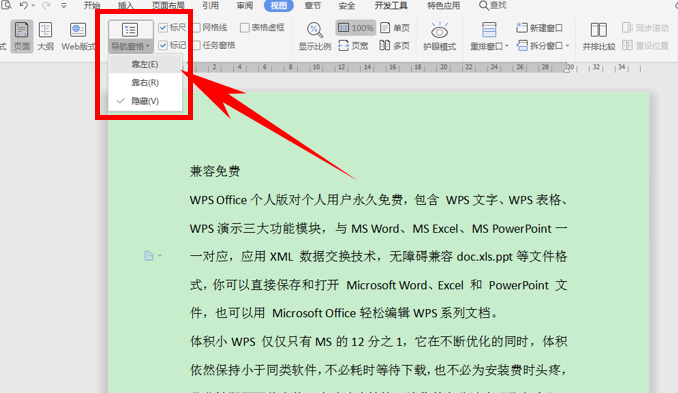Open the Developer Tools (开发工具) tab
Image resolution: width=678 pixels, height=393 pixels.
[391, 6]
